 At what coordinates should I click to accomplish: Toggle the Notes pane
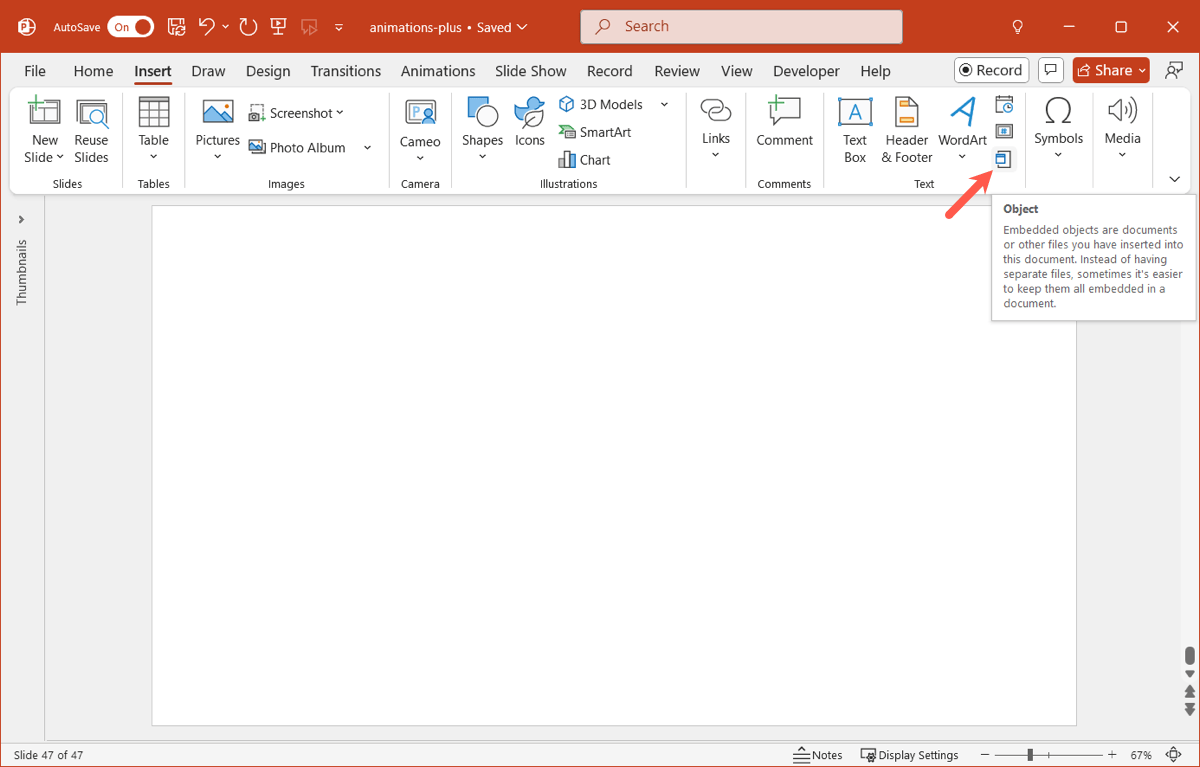coord(818,755)
